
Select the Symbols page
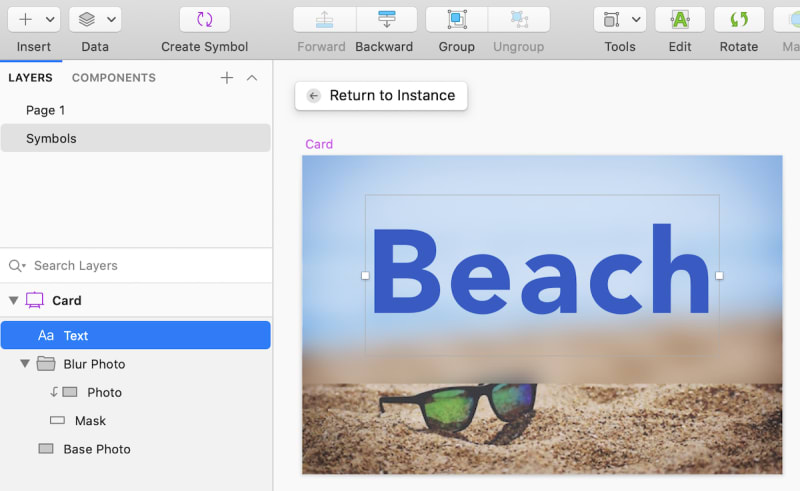136,138
